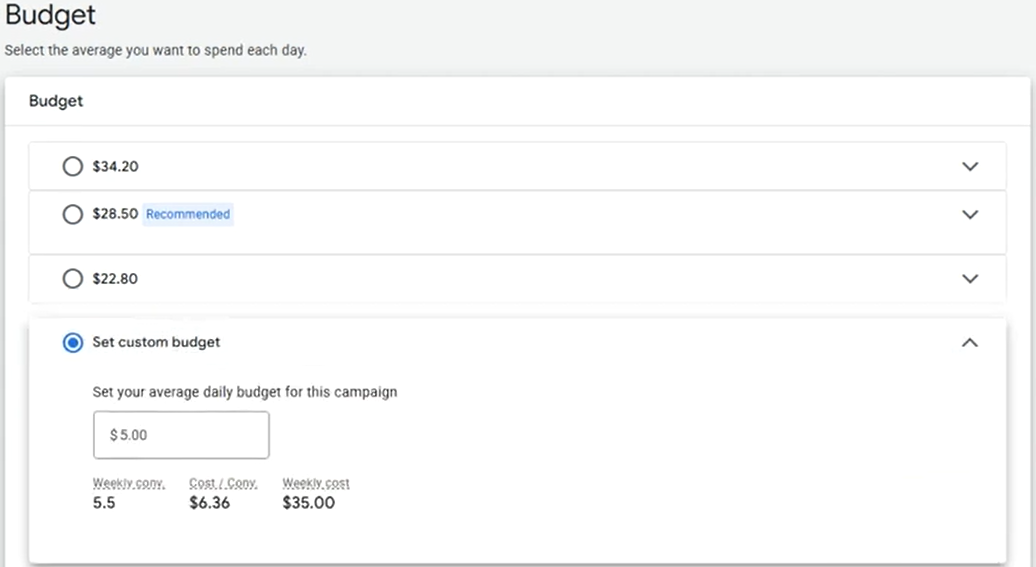Click the $28.50 amount text
This screenshot has width=1036, height=567.
tap(115, 214)
